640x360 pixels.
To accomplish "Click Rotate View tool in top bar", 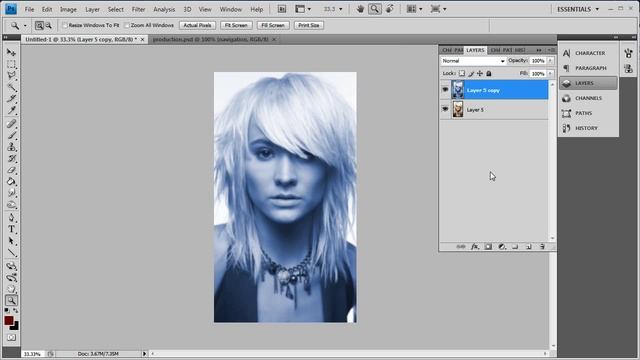I will click(390, 9).
